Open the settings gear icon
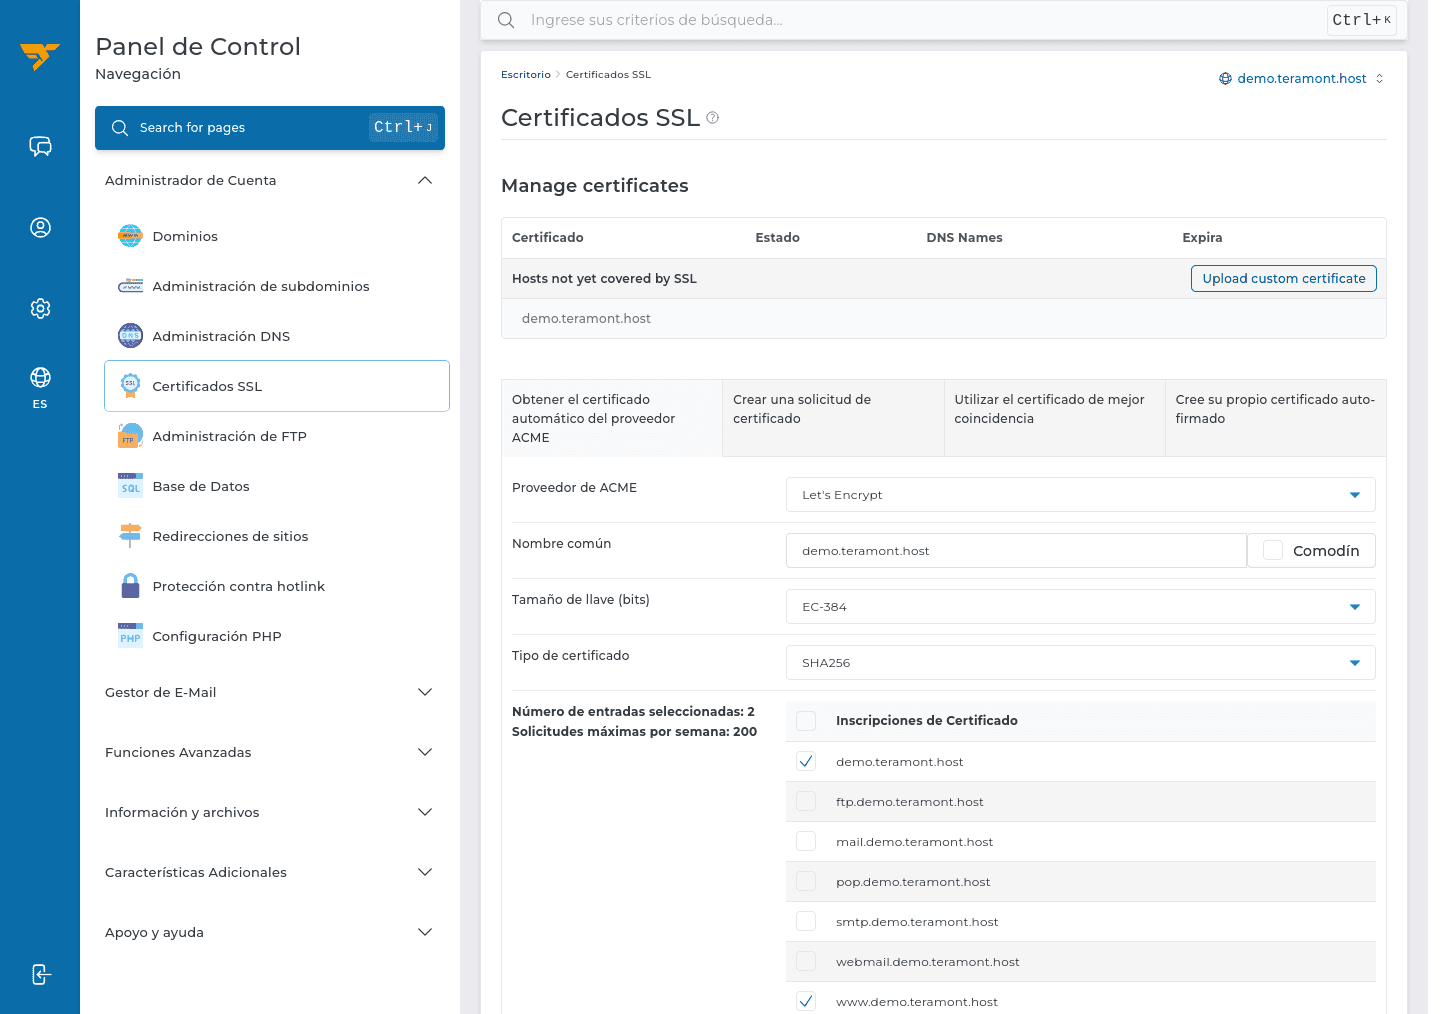 (x=40, y=309)
